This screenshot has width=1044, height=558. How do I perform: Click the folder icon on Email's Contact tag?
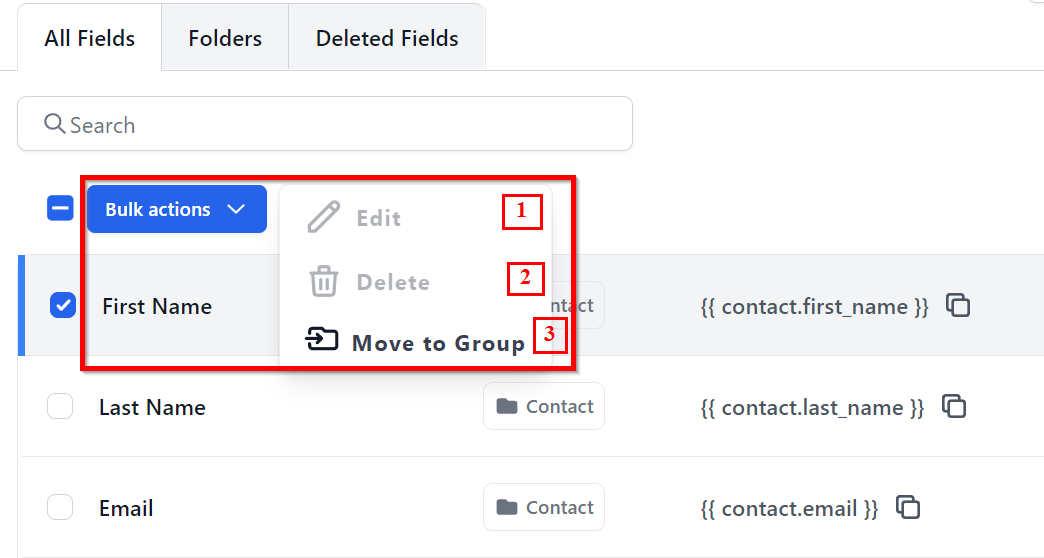[507, 507]
